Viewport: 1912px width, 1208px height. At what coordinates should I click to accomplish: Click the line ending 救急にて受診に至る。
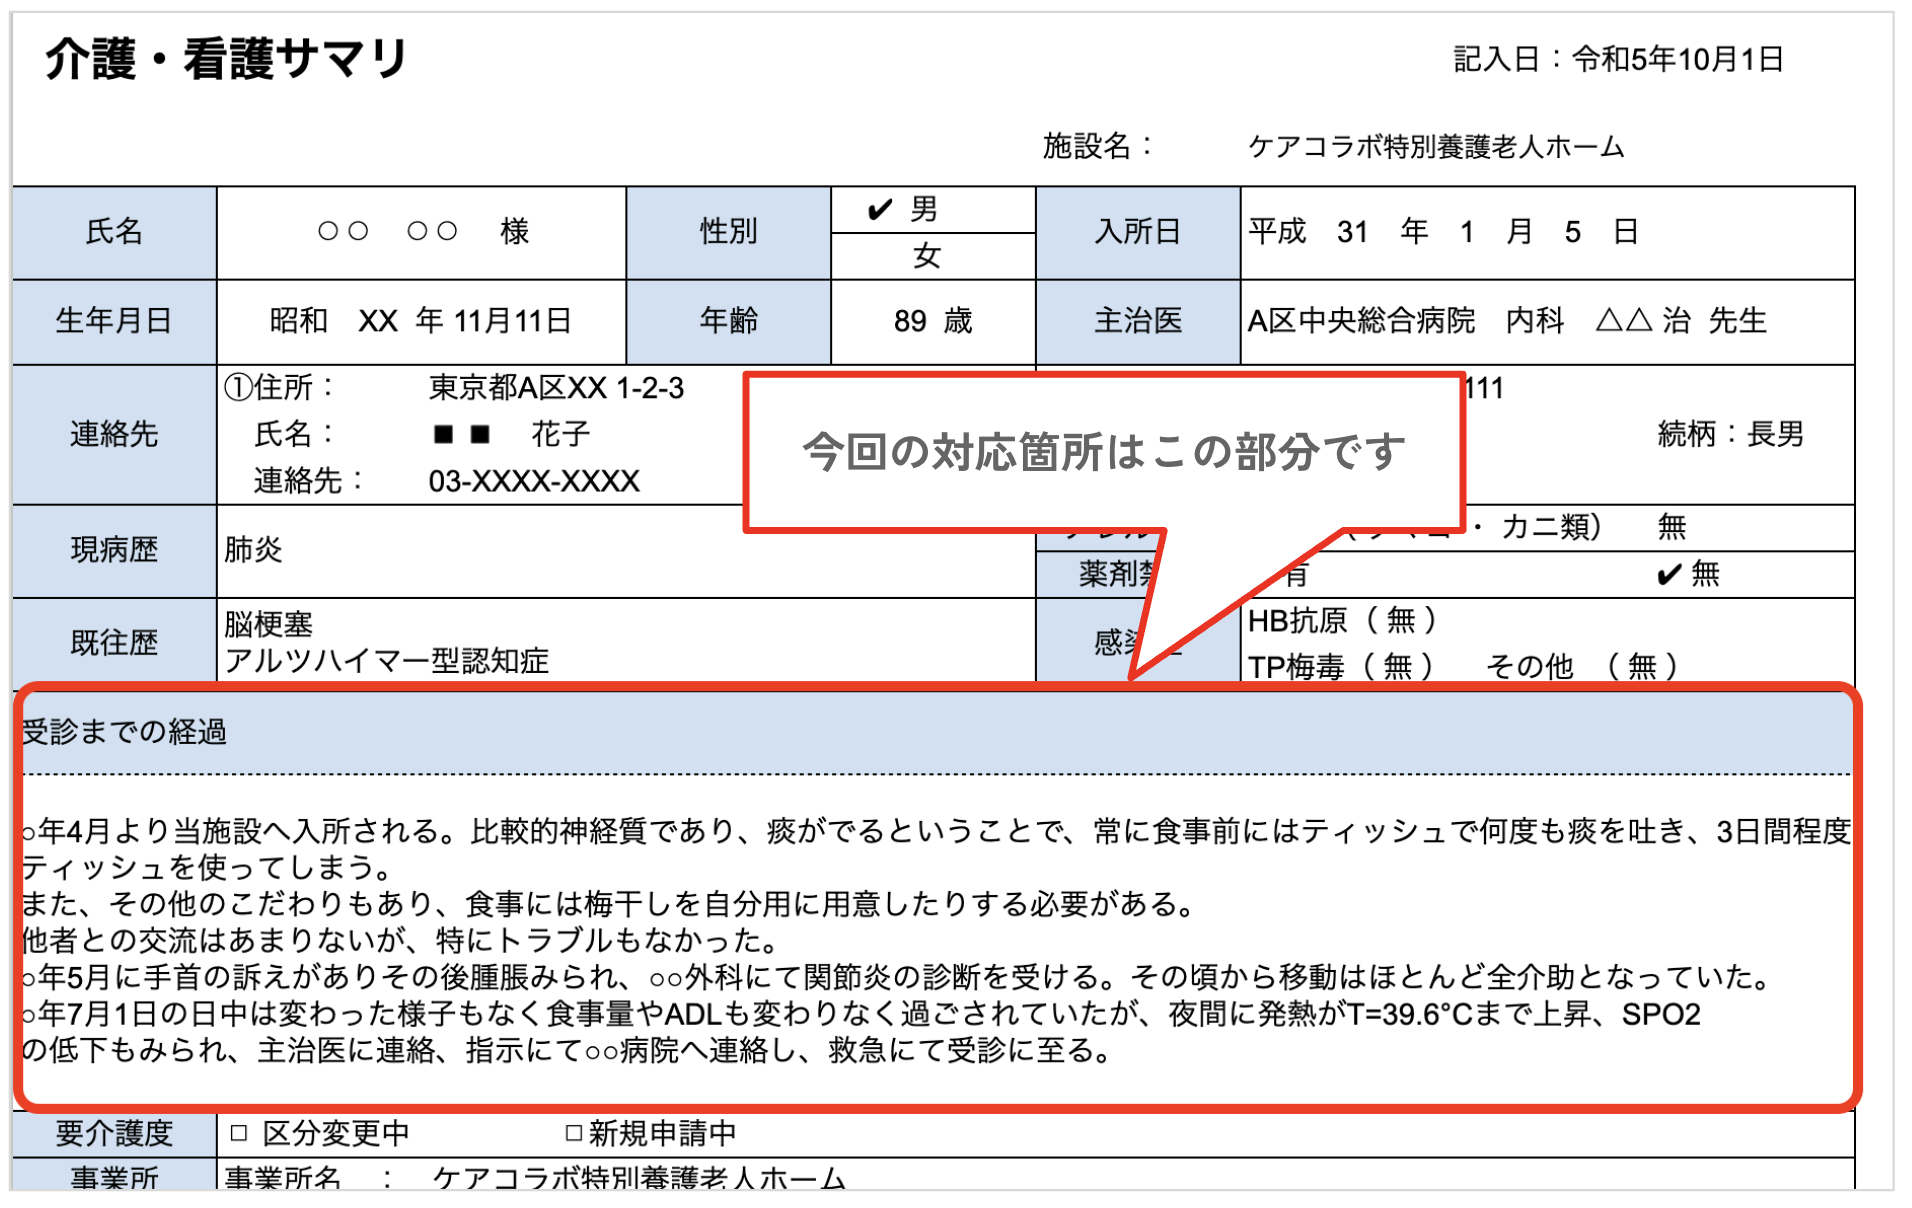click(x=568, y=1051)
